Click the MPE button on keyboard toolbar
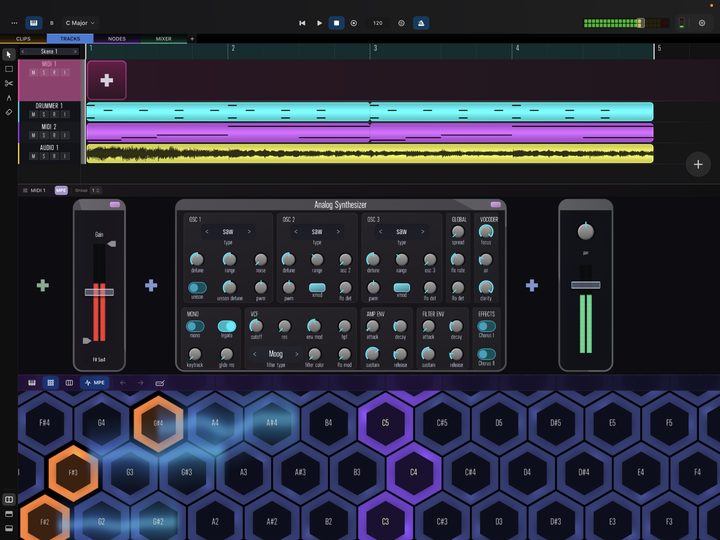 (x=95, y=382)
